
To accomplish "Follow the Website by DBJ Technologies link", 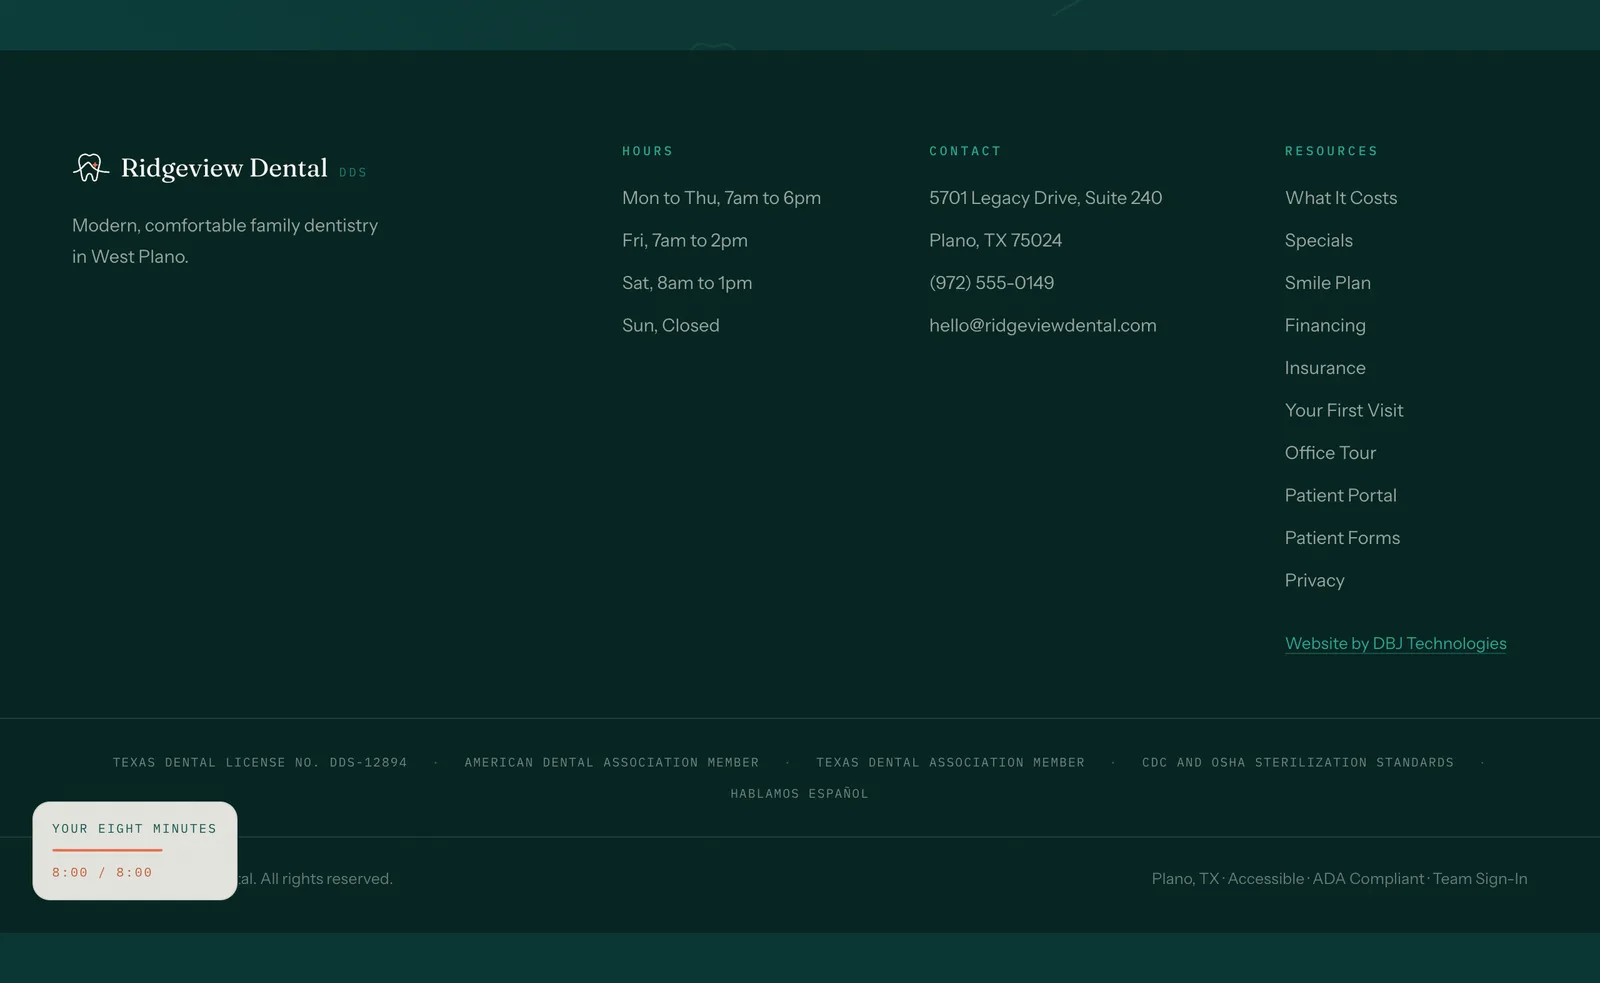I will coord(1395,643).
